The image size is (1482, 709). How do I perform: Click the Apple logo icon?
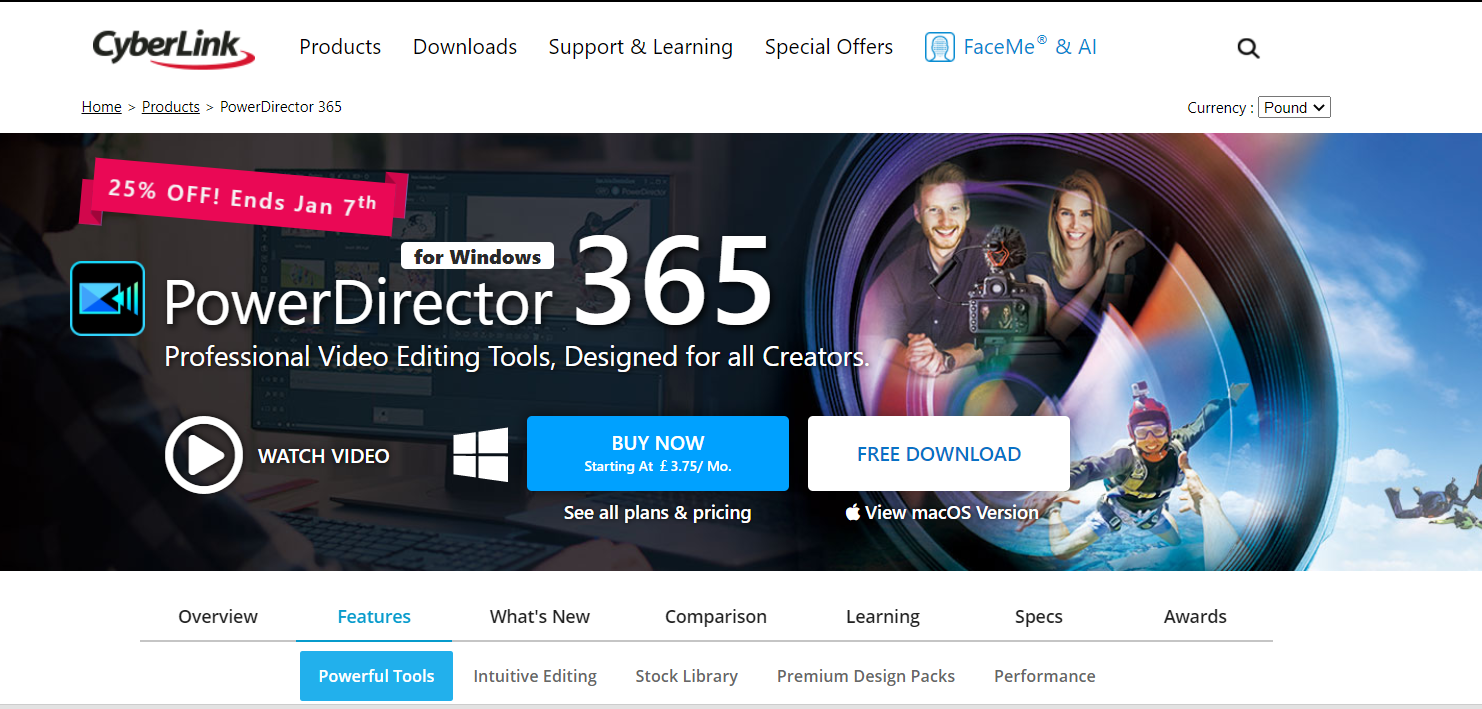pyautogui.click(x=853, y=513)
